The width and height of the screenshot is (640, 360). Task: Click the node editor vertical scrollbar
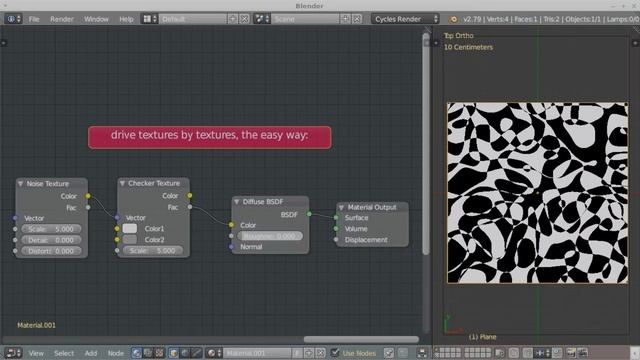[426, 144]
